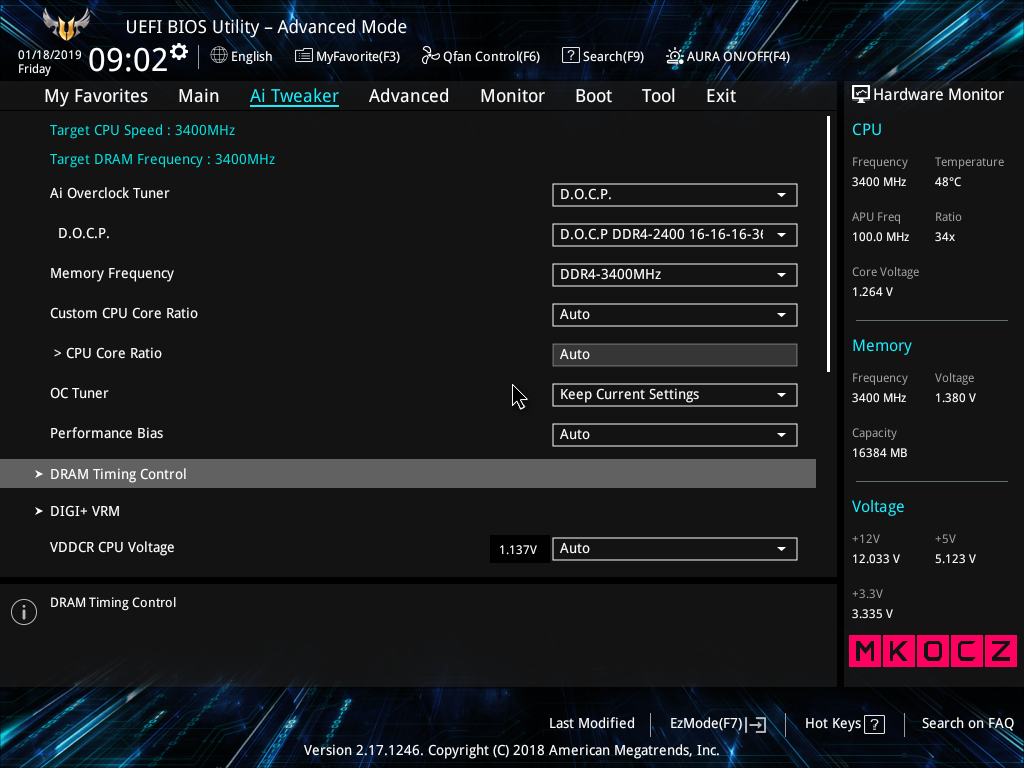Click the Search(F9) label
Image resolution: width=1024 pixels, height=768 pixels.
tap(613, 57)
